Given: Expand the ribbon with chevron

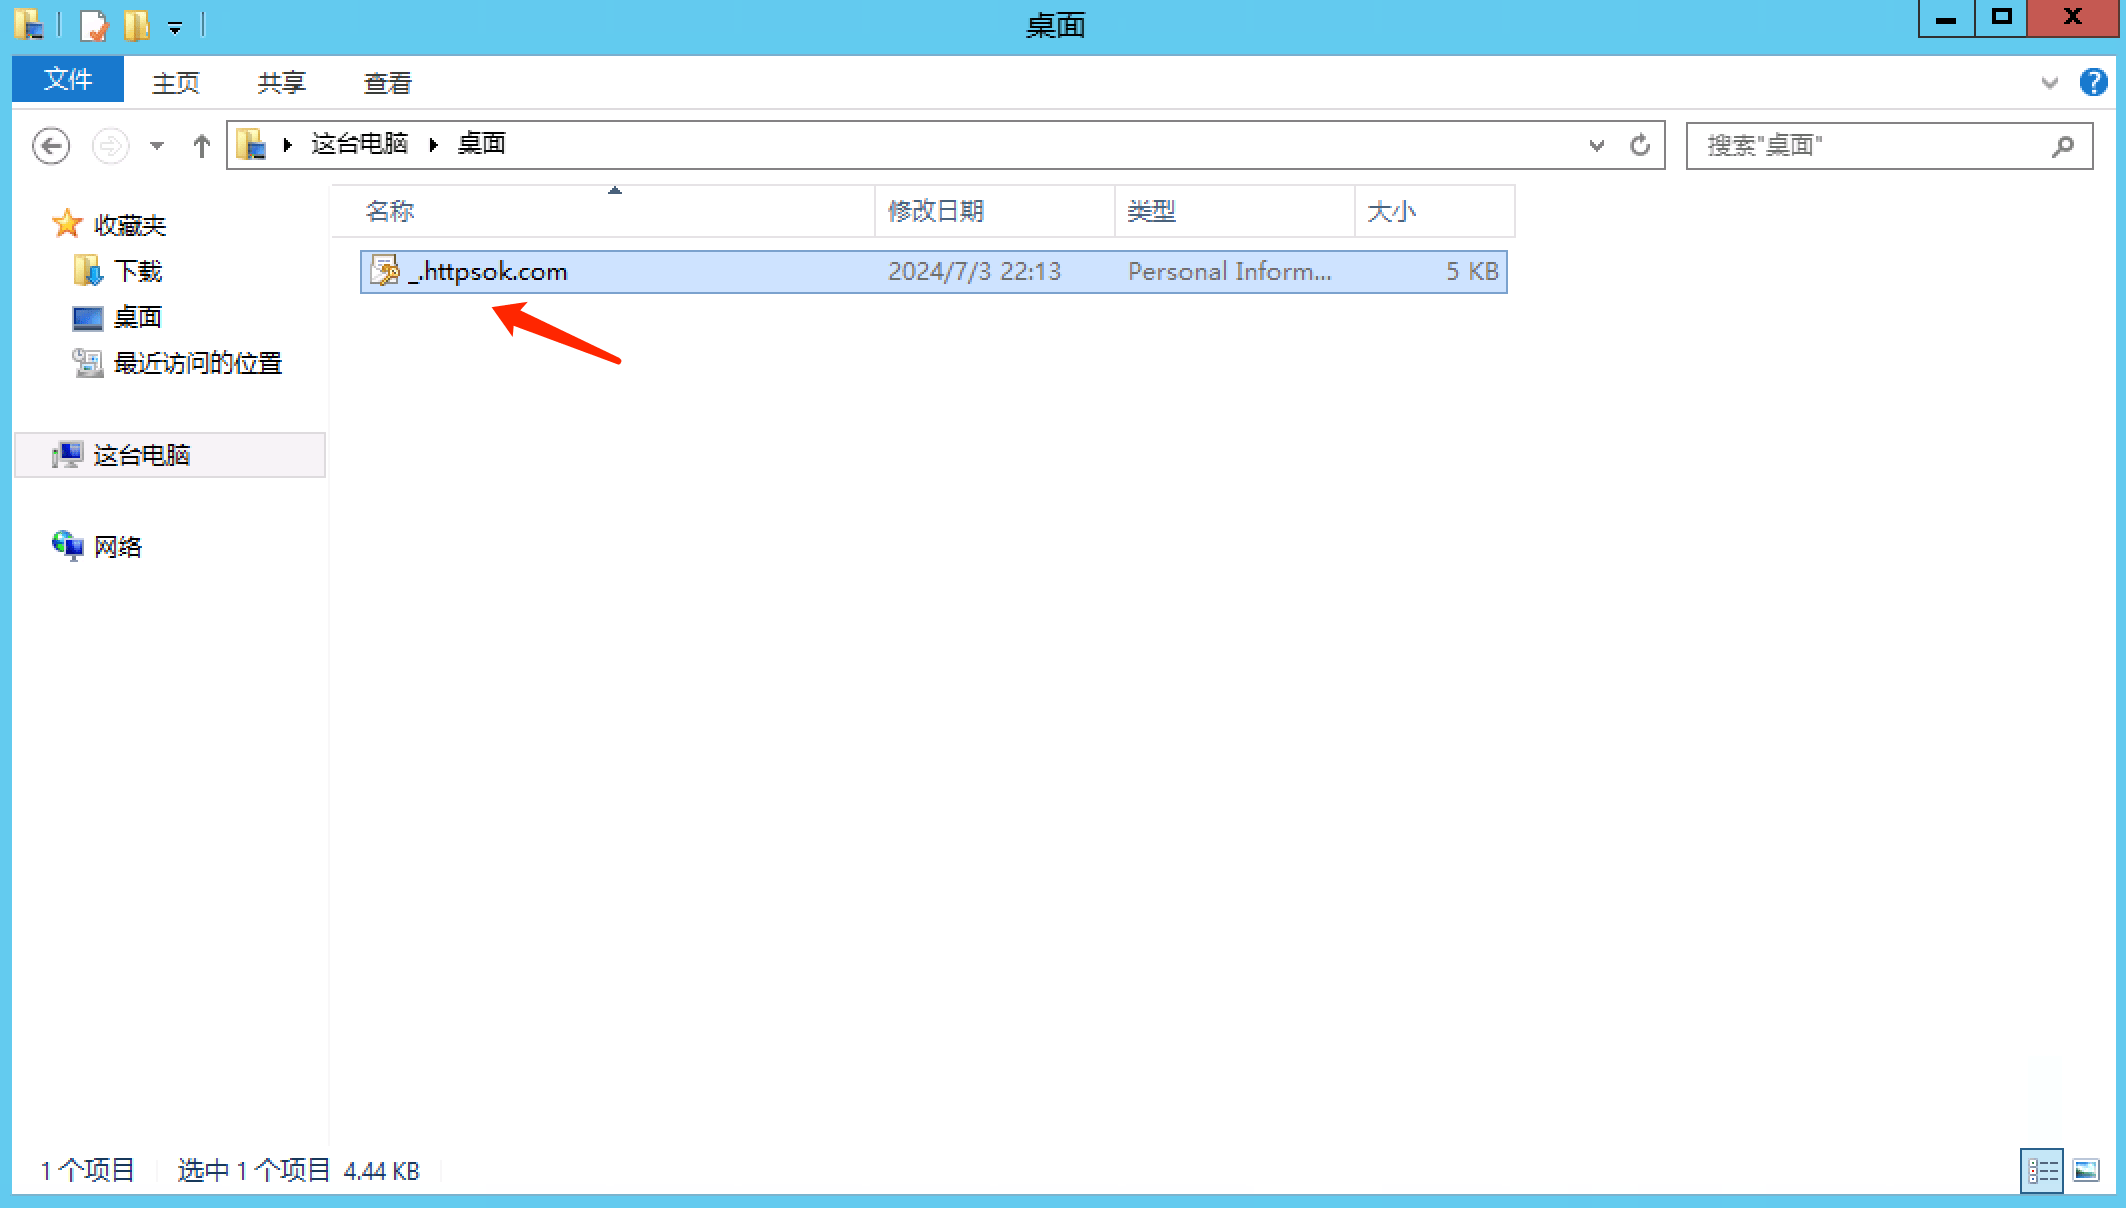Looking at the screenshot, I should point(2049,83).
